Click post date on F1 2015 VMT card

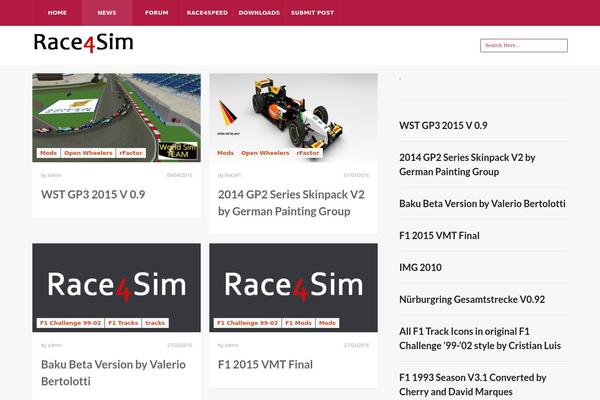(356, 345)
